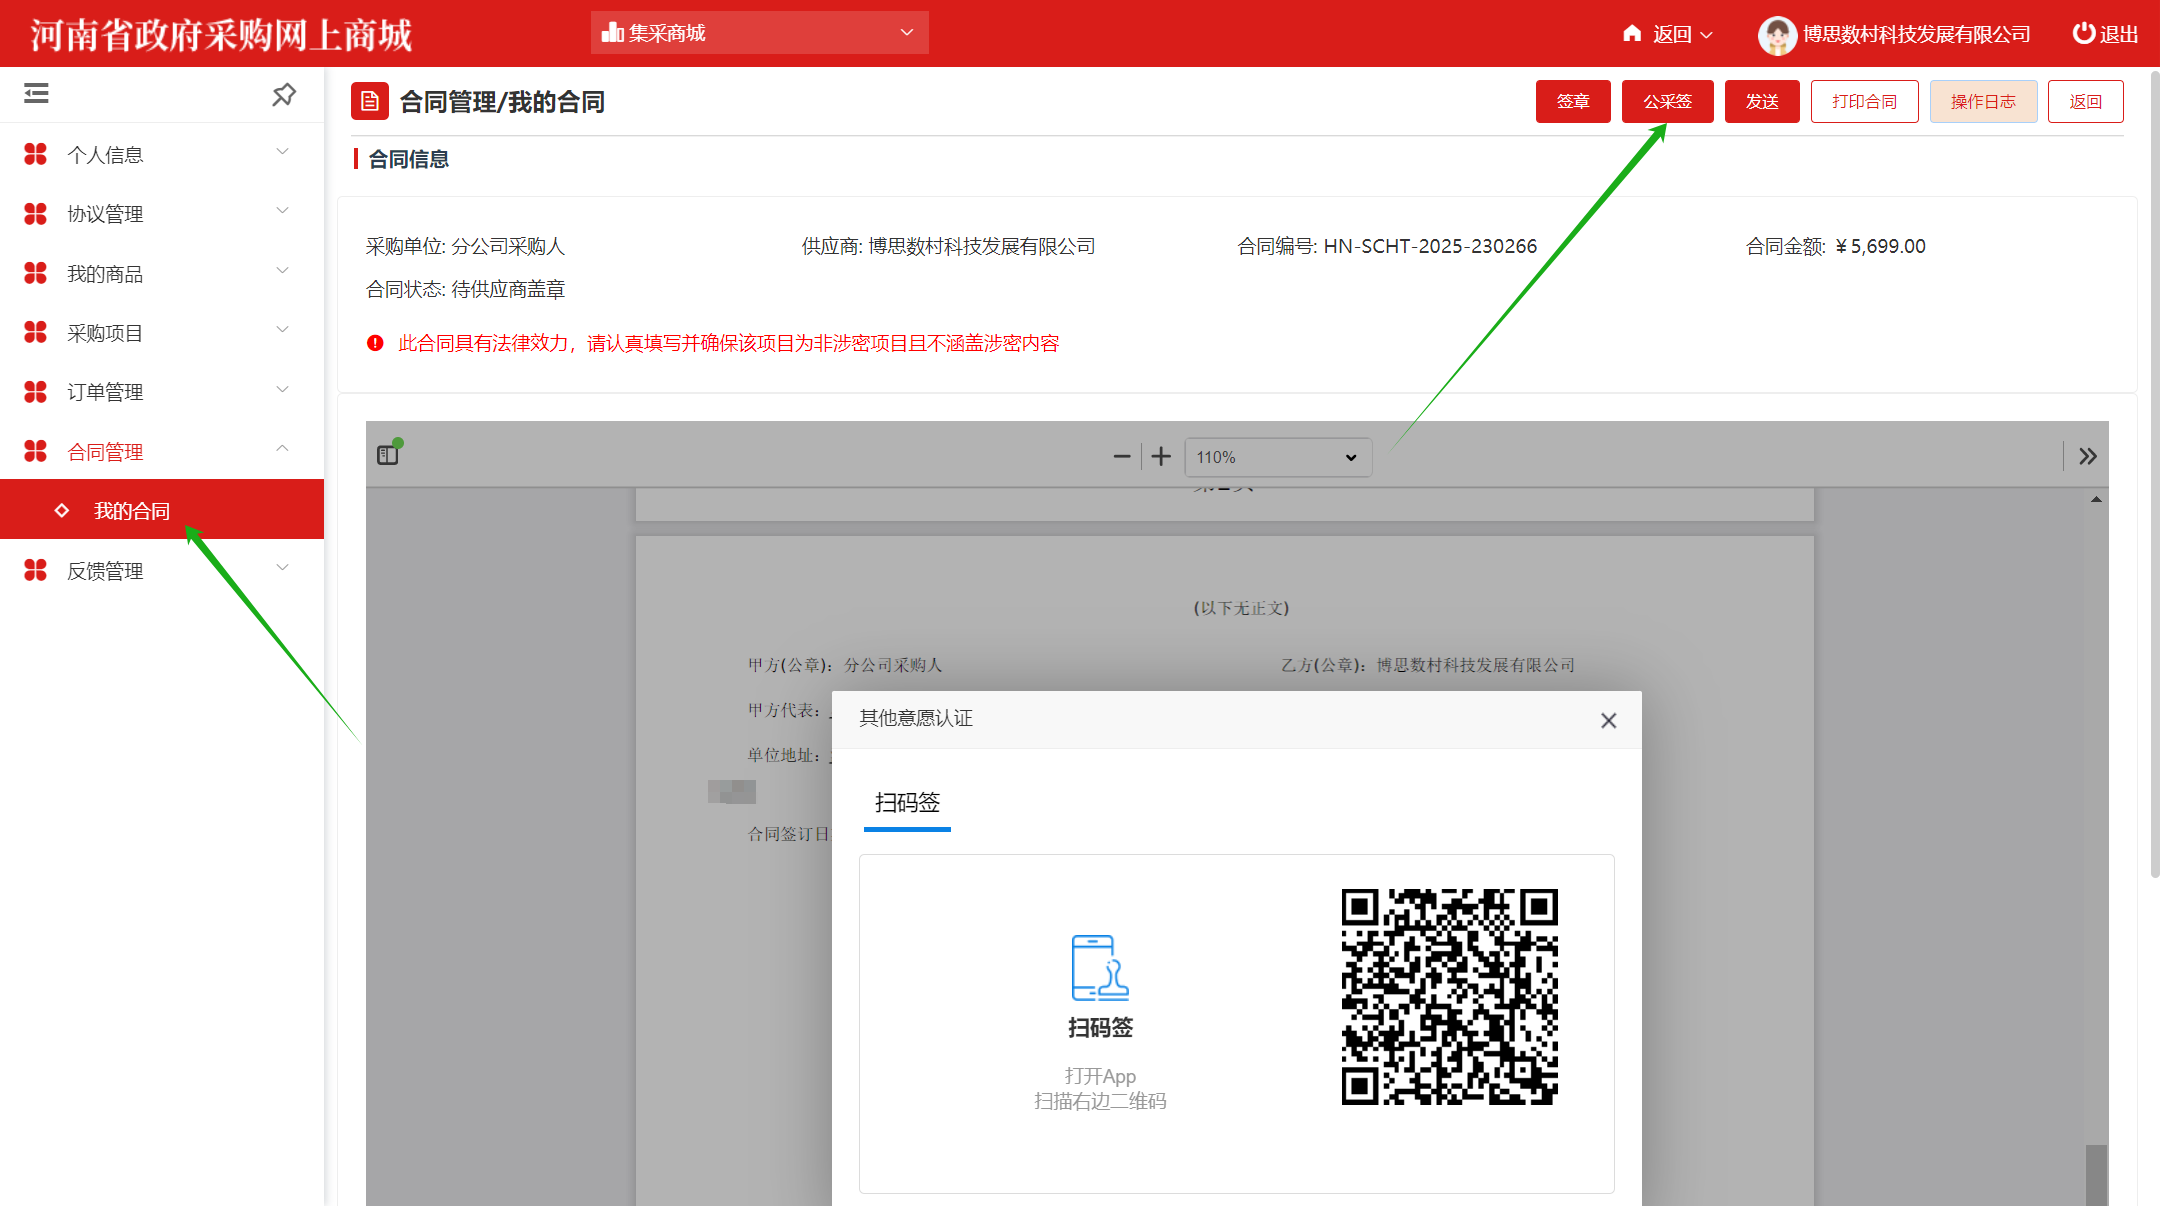
Task: Click the 个人信息 red clover icon
Action: 35,154
